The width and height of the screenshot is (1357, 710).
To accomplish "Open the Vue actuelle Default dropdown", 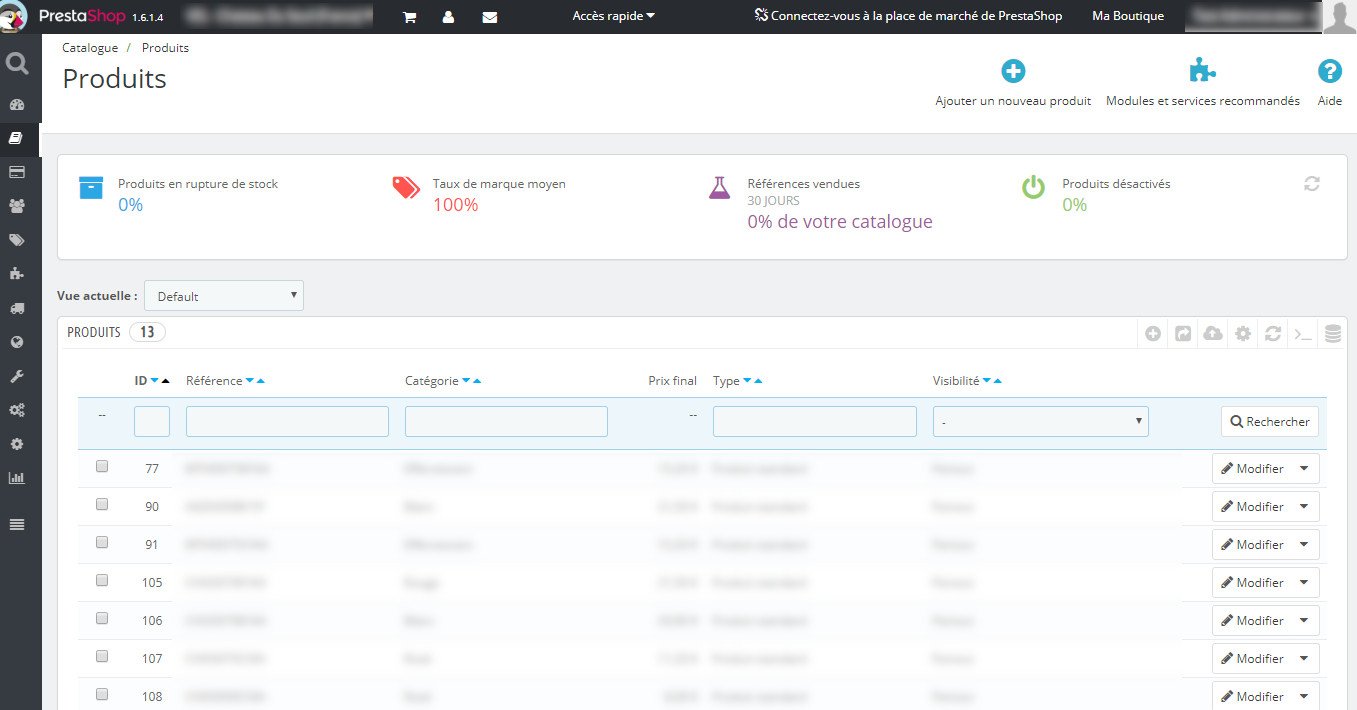I will coord(224,296).
